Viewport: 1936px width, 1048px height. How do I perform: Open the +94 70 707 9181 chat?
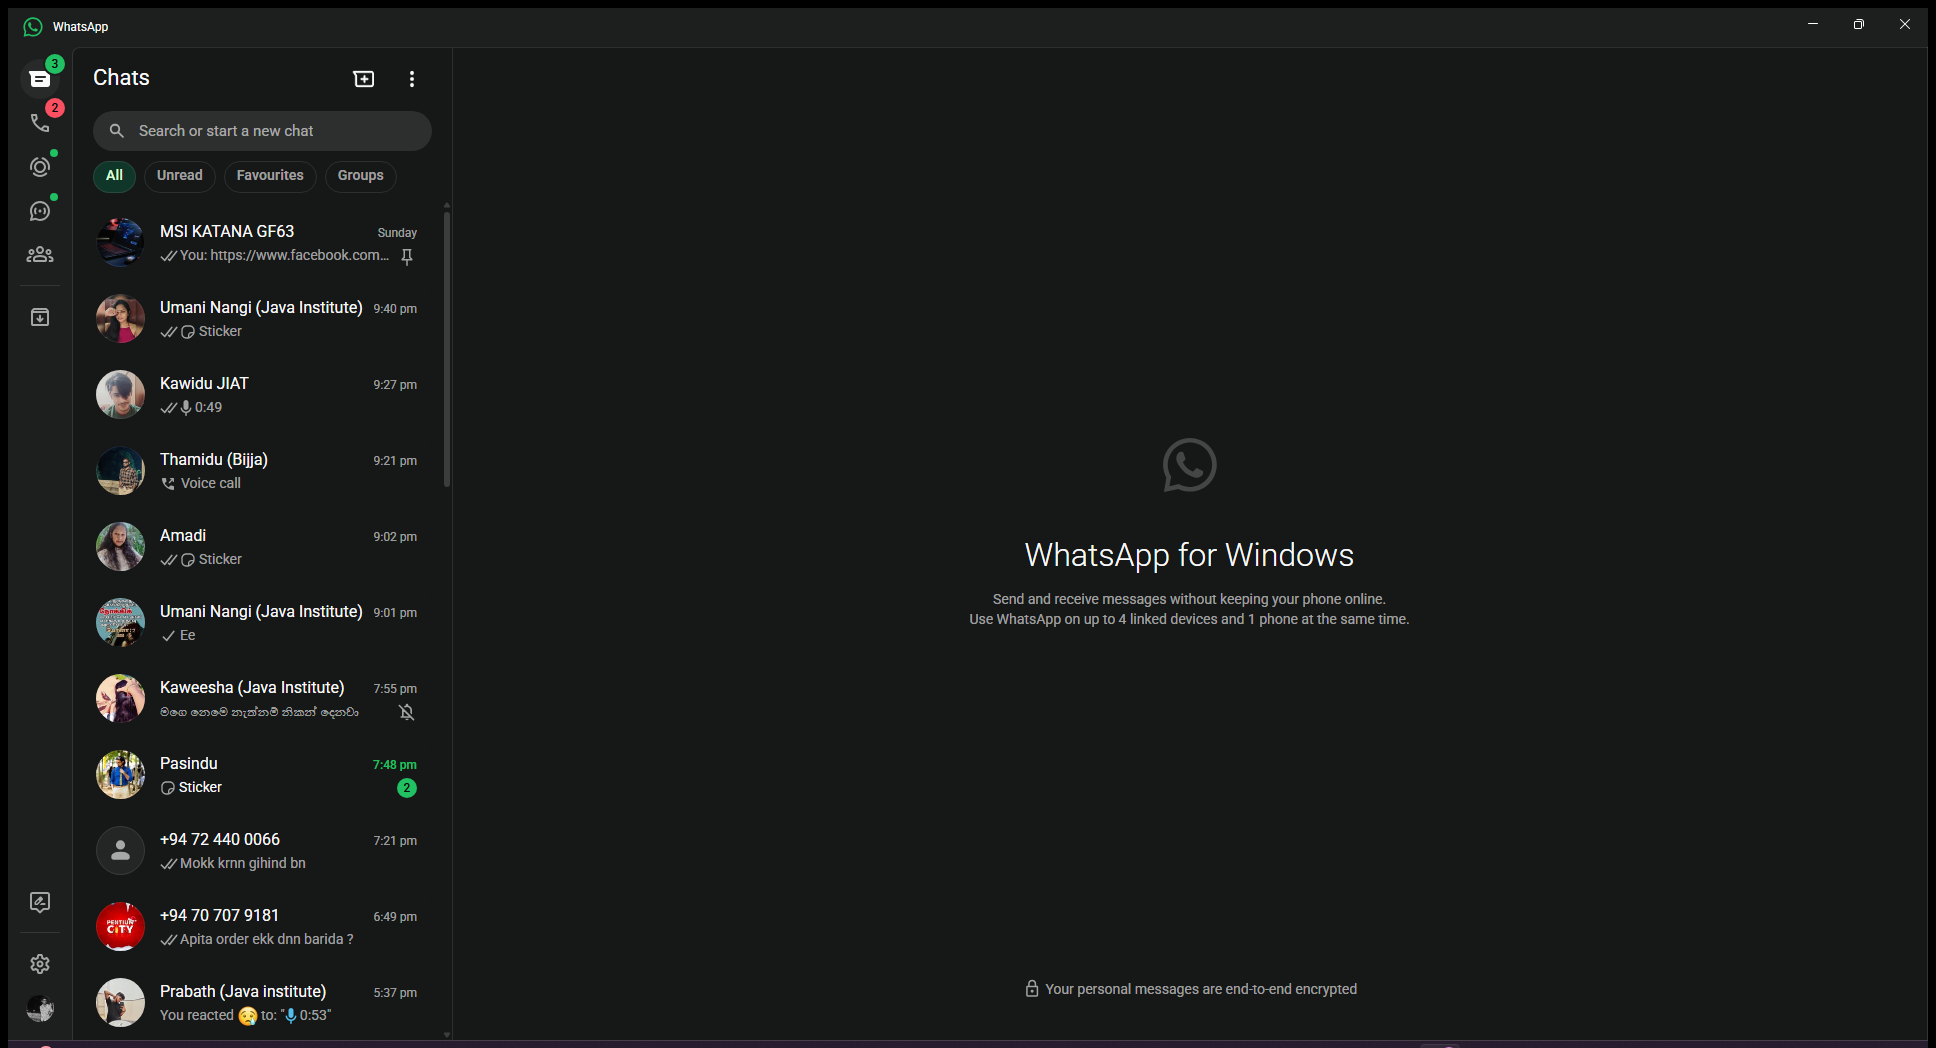(260, 927)
